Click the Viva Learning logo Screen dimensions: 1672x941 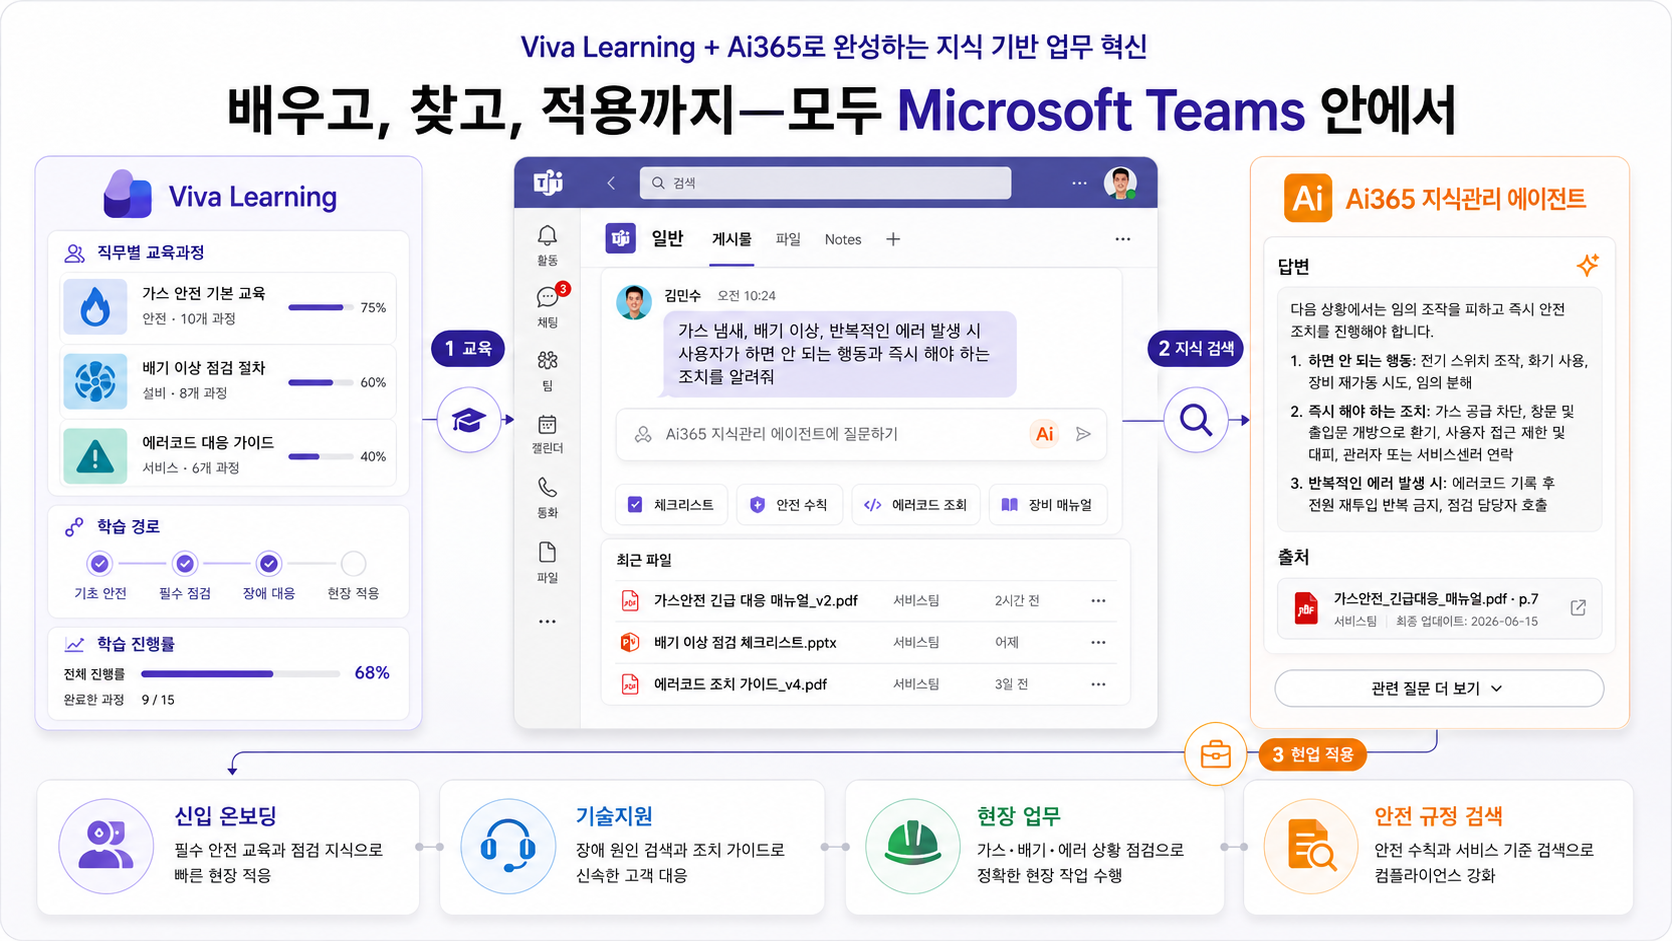pos(128,194)
